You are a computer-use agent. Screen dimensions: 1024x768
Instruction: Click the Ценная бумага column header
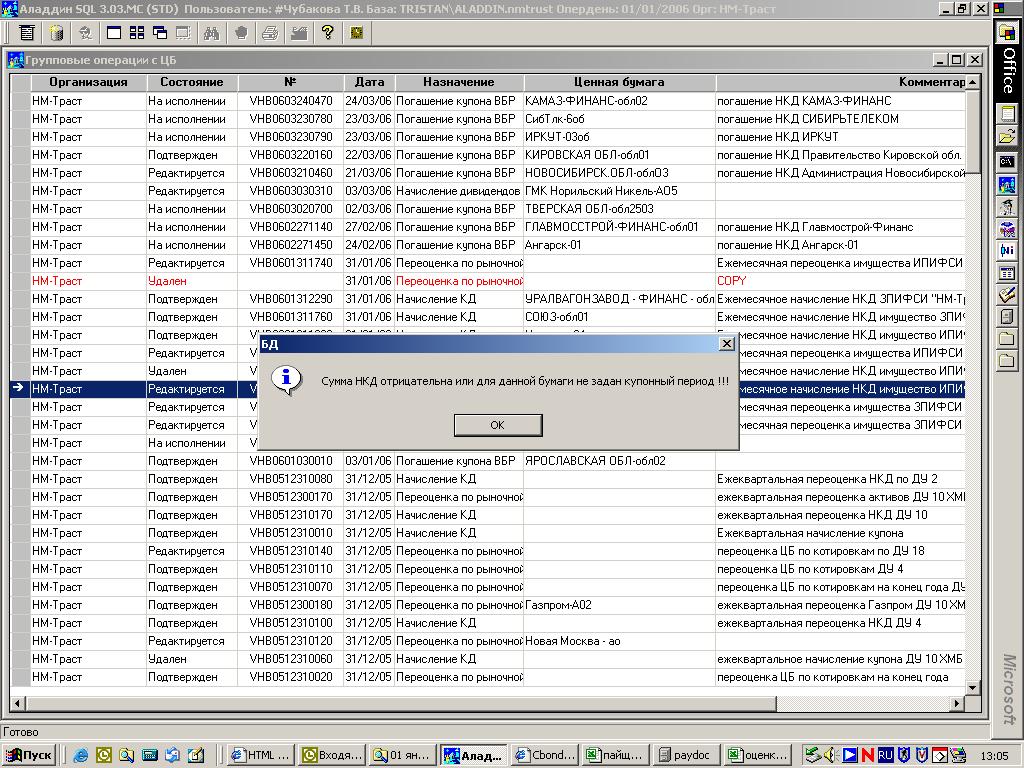click(x=619, y=82)
